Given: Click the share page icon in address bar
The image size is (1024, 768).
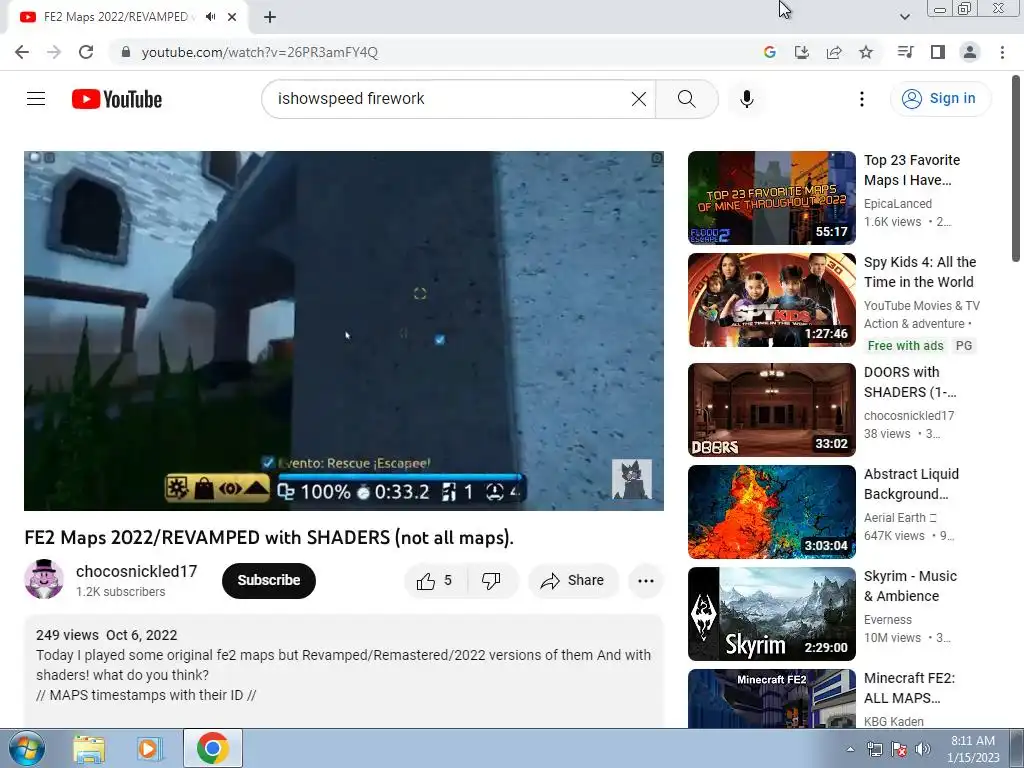Looking at the screenshot, I should tap(834, 52).
